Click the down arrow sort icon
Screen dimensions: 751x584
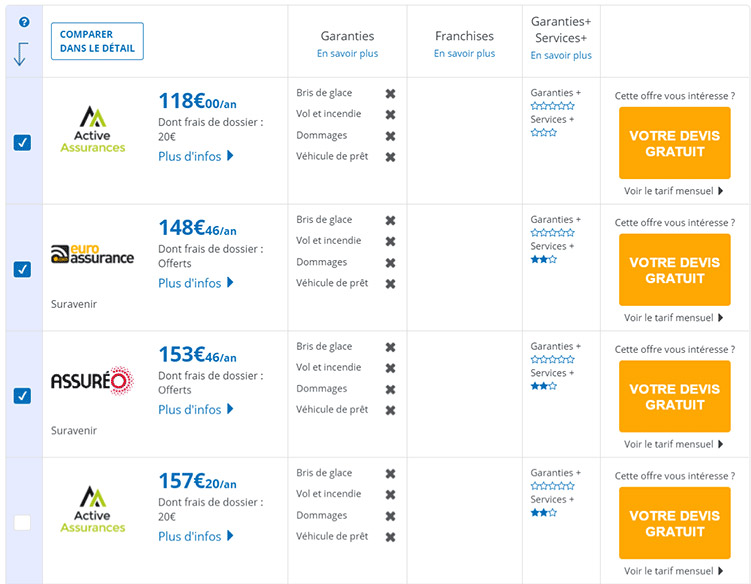point(22,54)
